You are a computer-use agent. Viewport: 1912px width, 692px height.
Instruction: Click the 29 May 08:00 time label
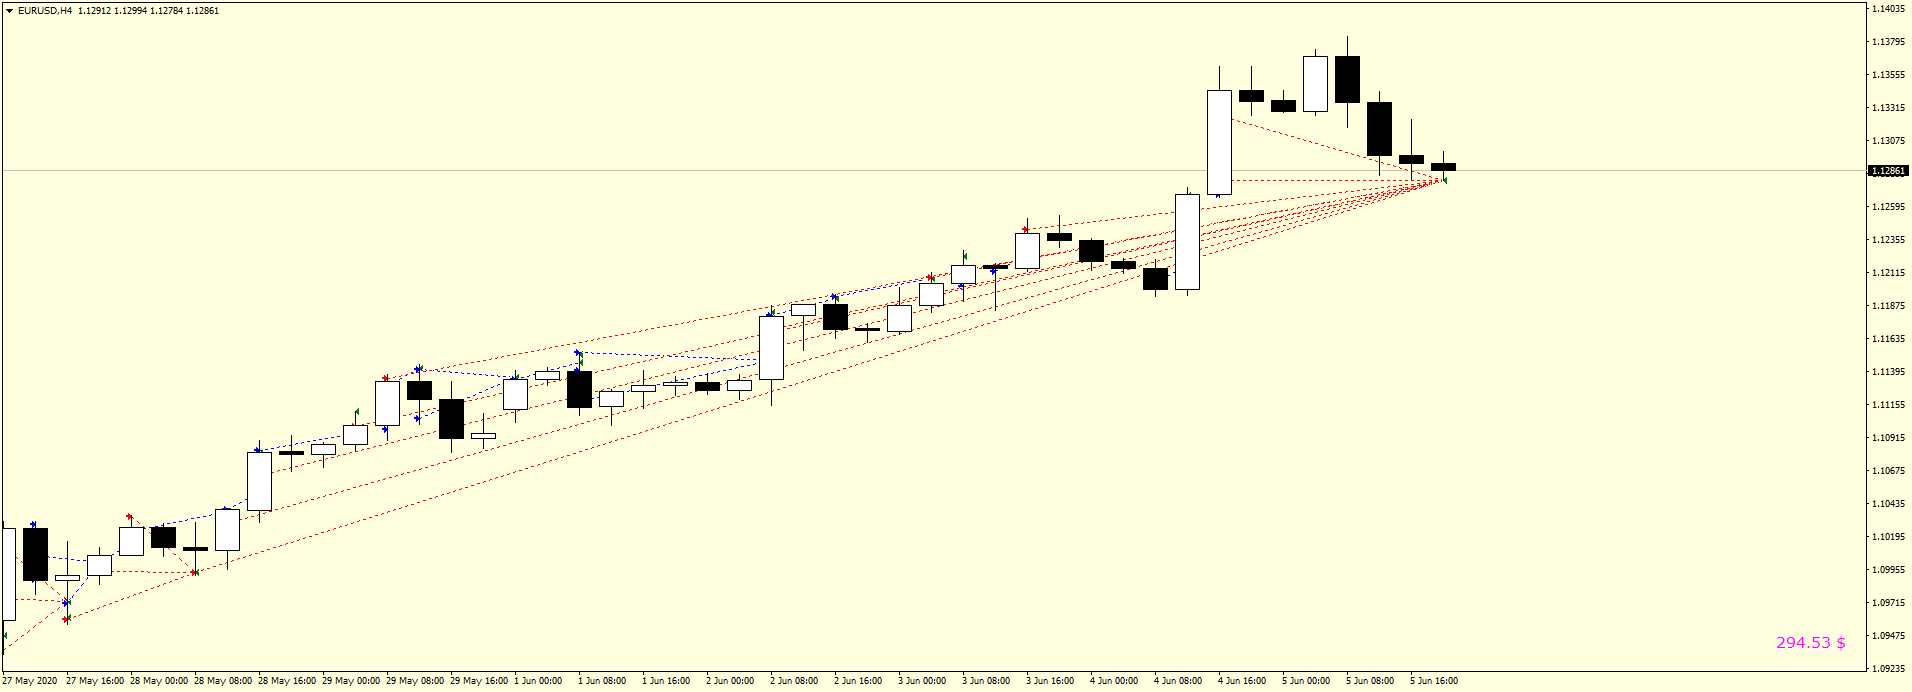pyautogui.click(x=415, y=681)
